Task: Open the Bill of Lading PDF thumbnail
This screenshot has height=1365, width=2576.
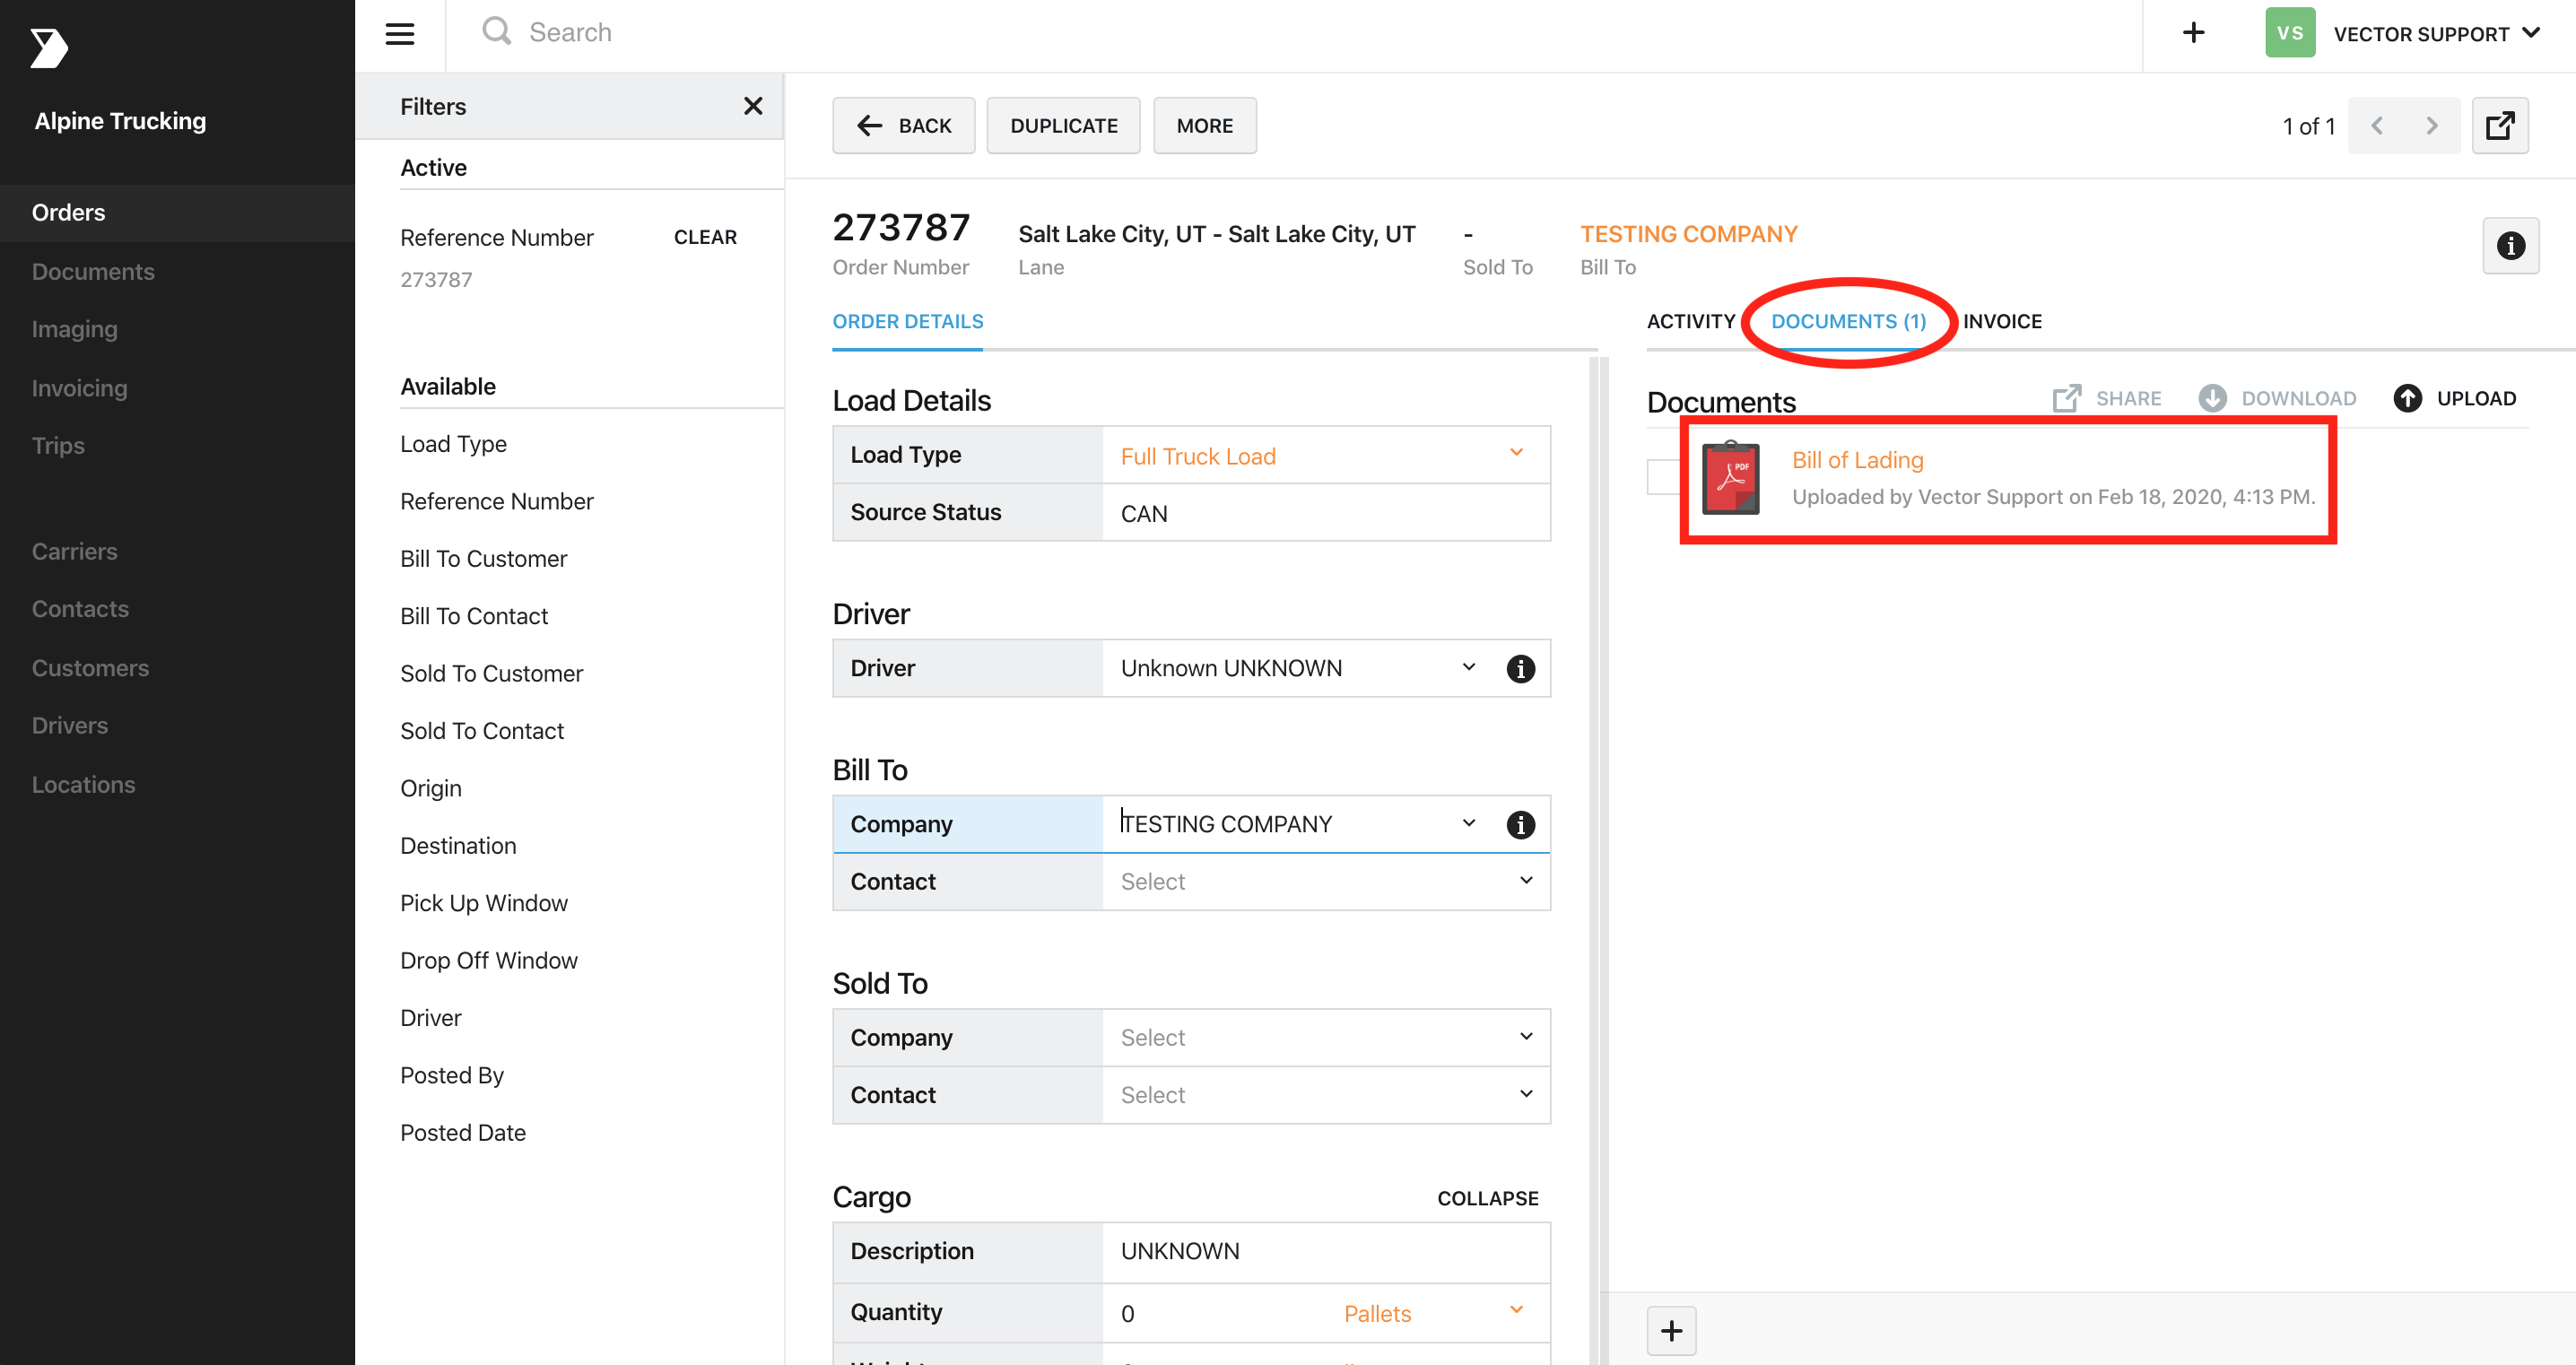Action: click(1731, 478)
